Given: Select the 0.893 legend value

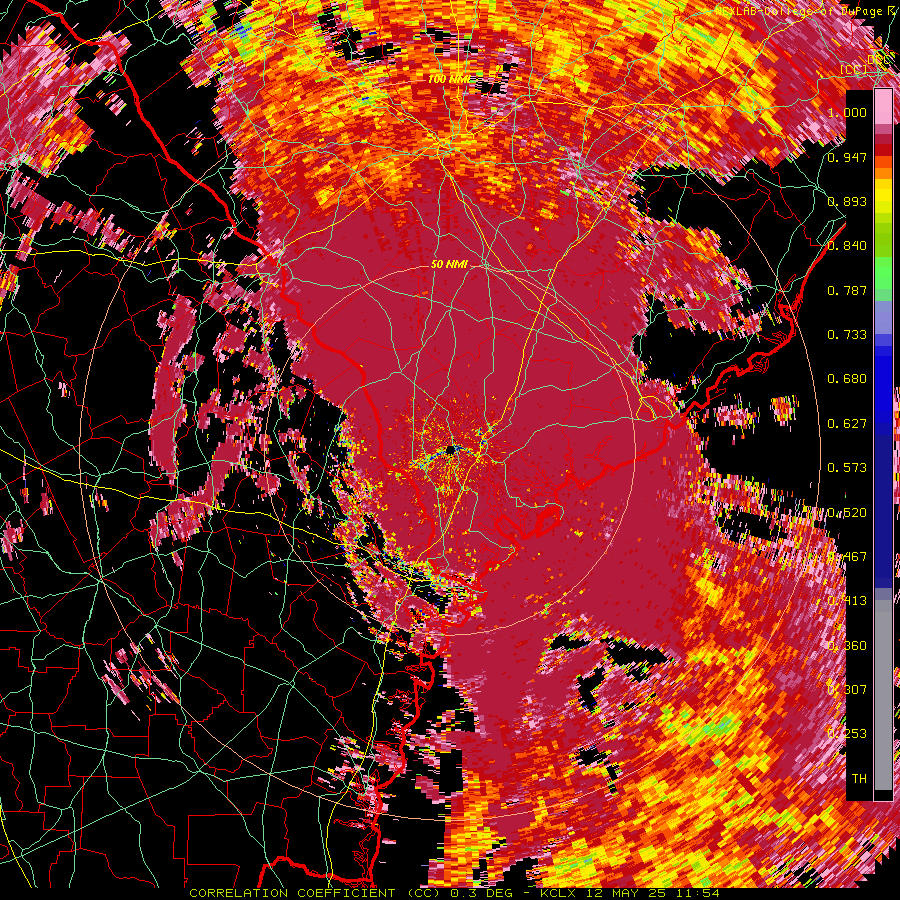Looking at the screenshot, I should click(847, 201).
